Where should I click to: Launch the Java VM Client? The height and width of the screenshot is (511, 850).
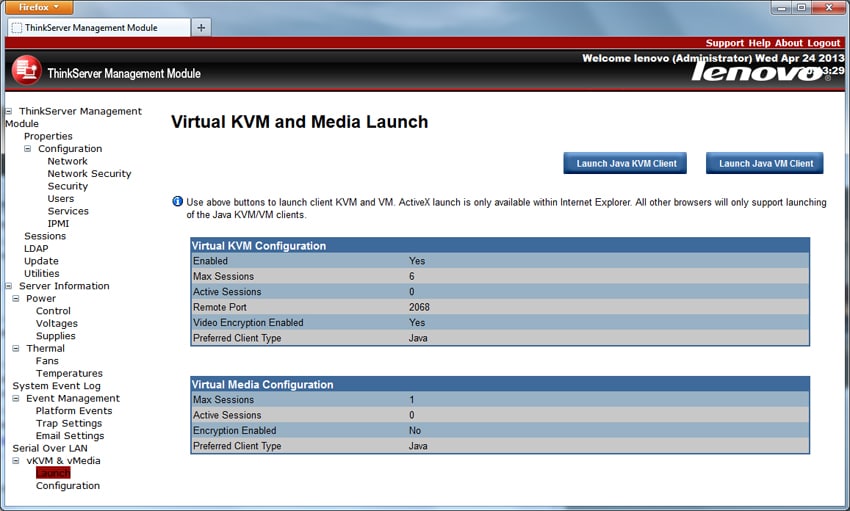tap(765, 163)
